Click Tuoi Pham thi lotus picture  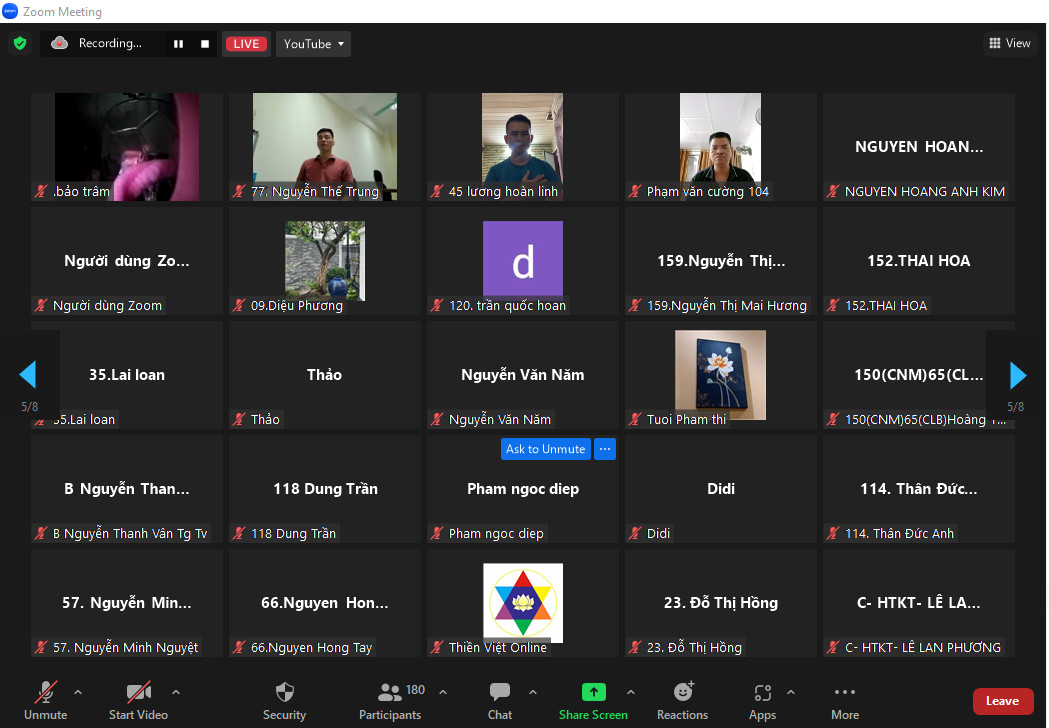[721, 374]
